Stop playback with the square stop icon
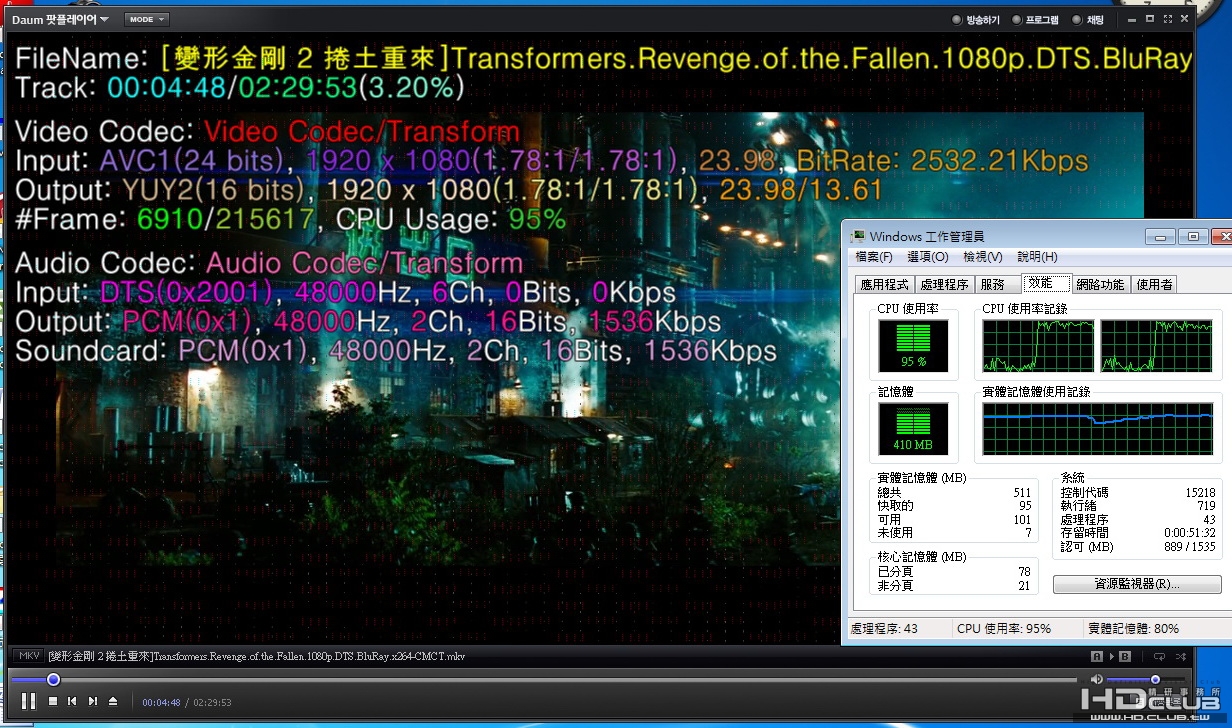This screenshot has width=1232, height=728. pyautogui.click(x=53, y=701)
